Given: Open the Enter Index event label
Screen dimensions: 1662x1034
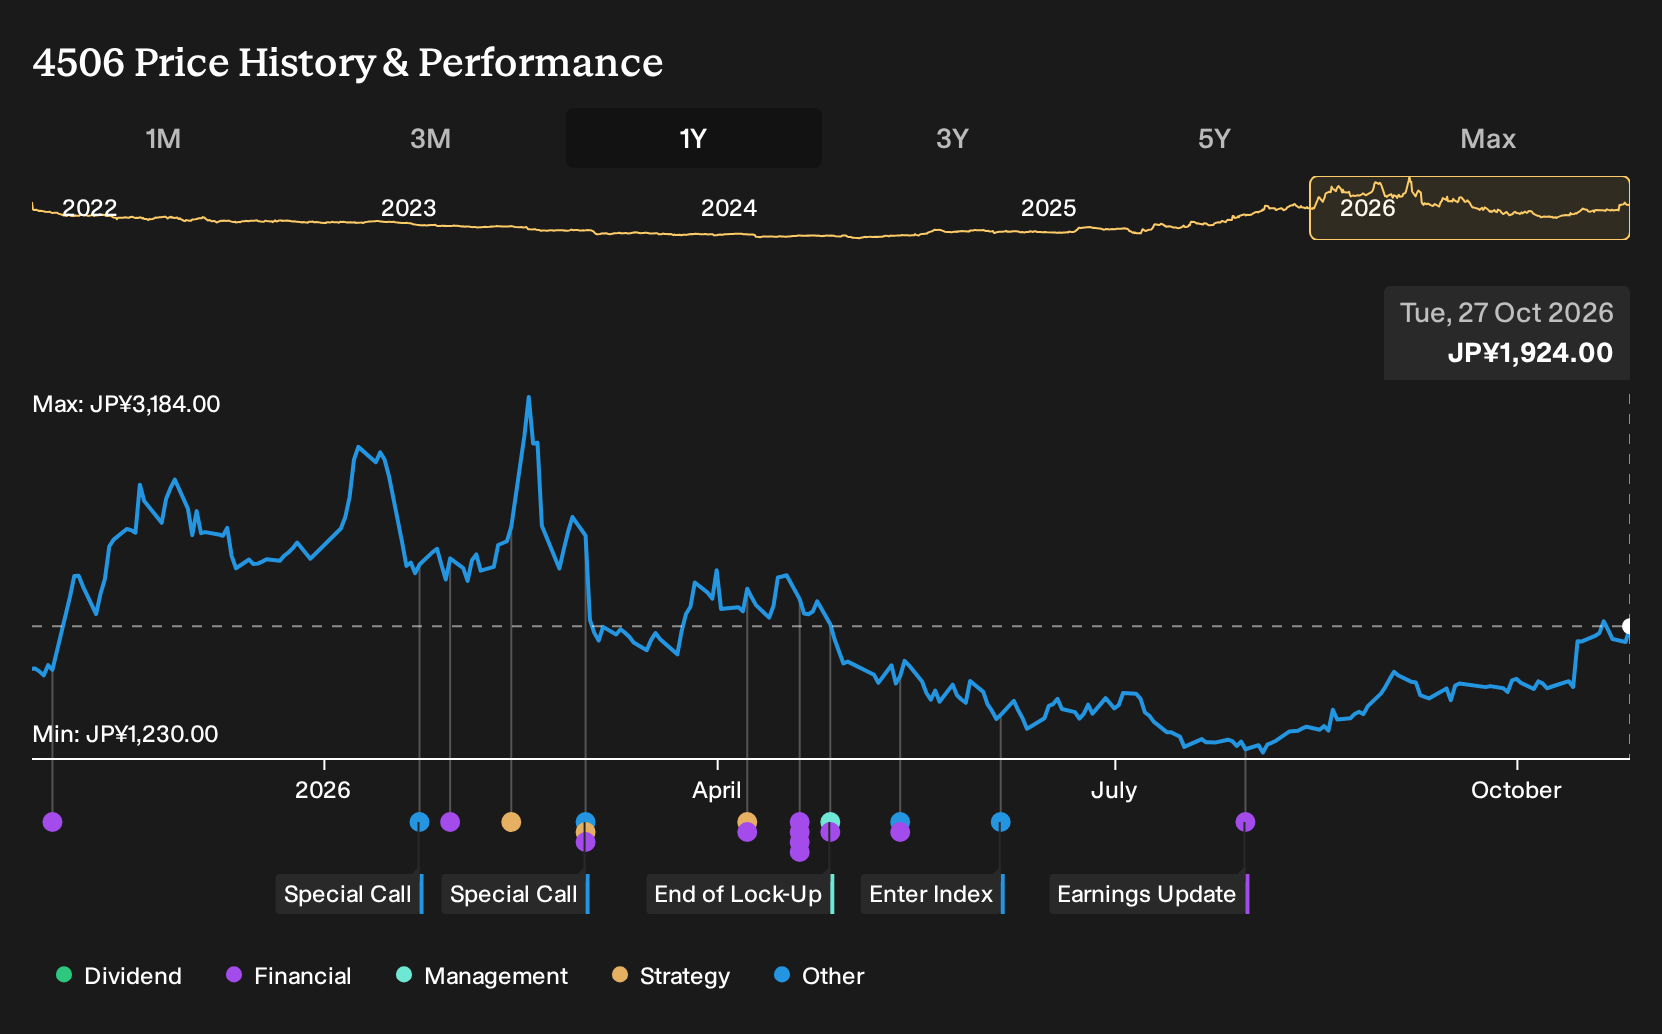Looking at the screenshot, I should (x=933, y=894).
